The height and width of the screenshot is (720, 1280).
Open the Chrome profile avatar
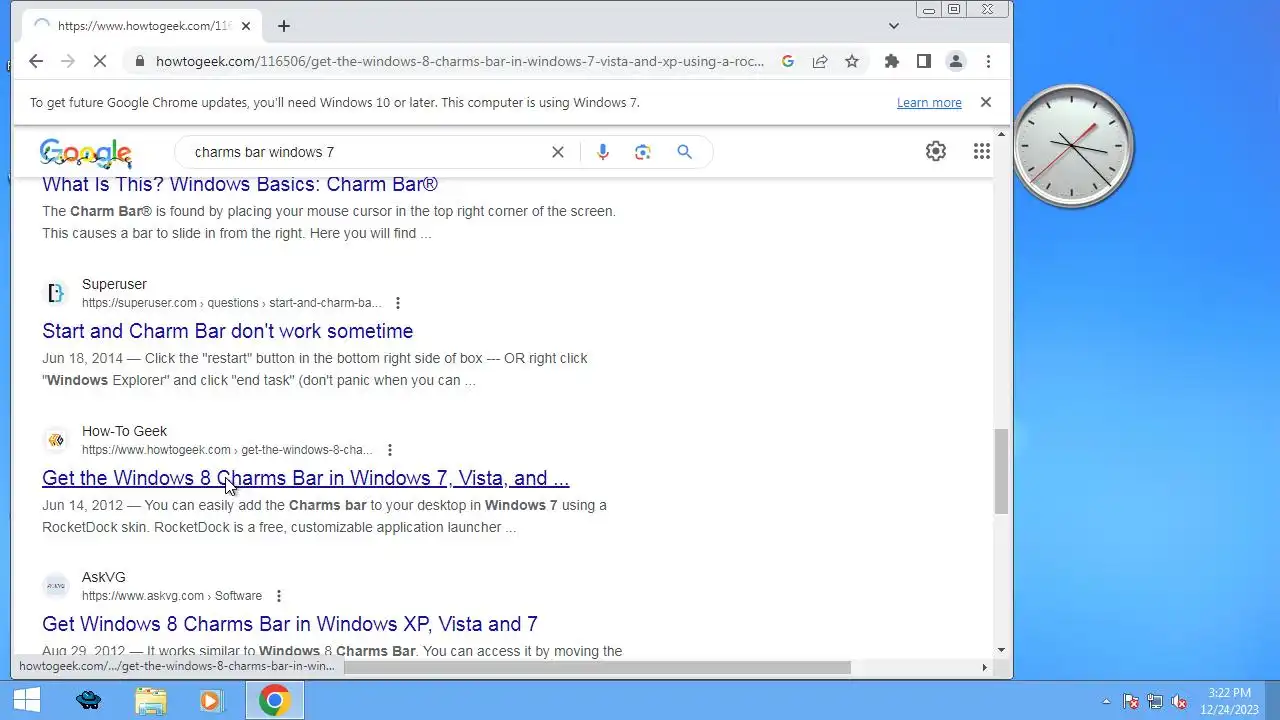coord(956,61)
